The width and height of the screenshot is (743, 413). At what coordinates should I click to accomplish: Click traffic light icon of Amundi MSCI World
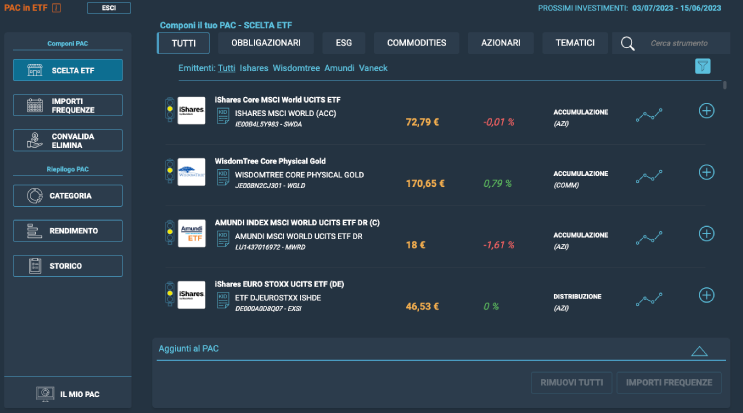pyautogui.click(x=170, y=233)
